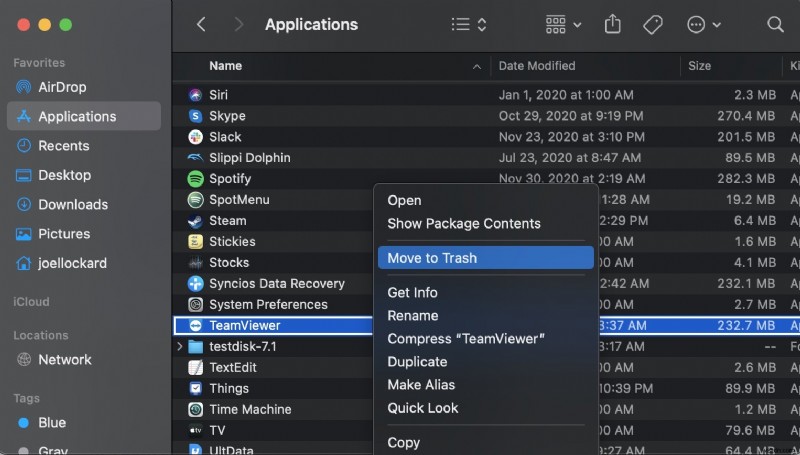Click the Tags toolbar icon
Image resolution: width=800 pixels, height=455 pixels.
click(x=653, y=24)
